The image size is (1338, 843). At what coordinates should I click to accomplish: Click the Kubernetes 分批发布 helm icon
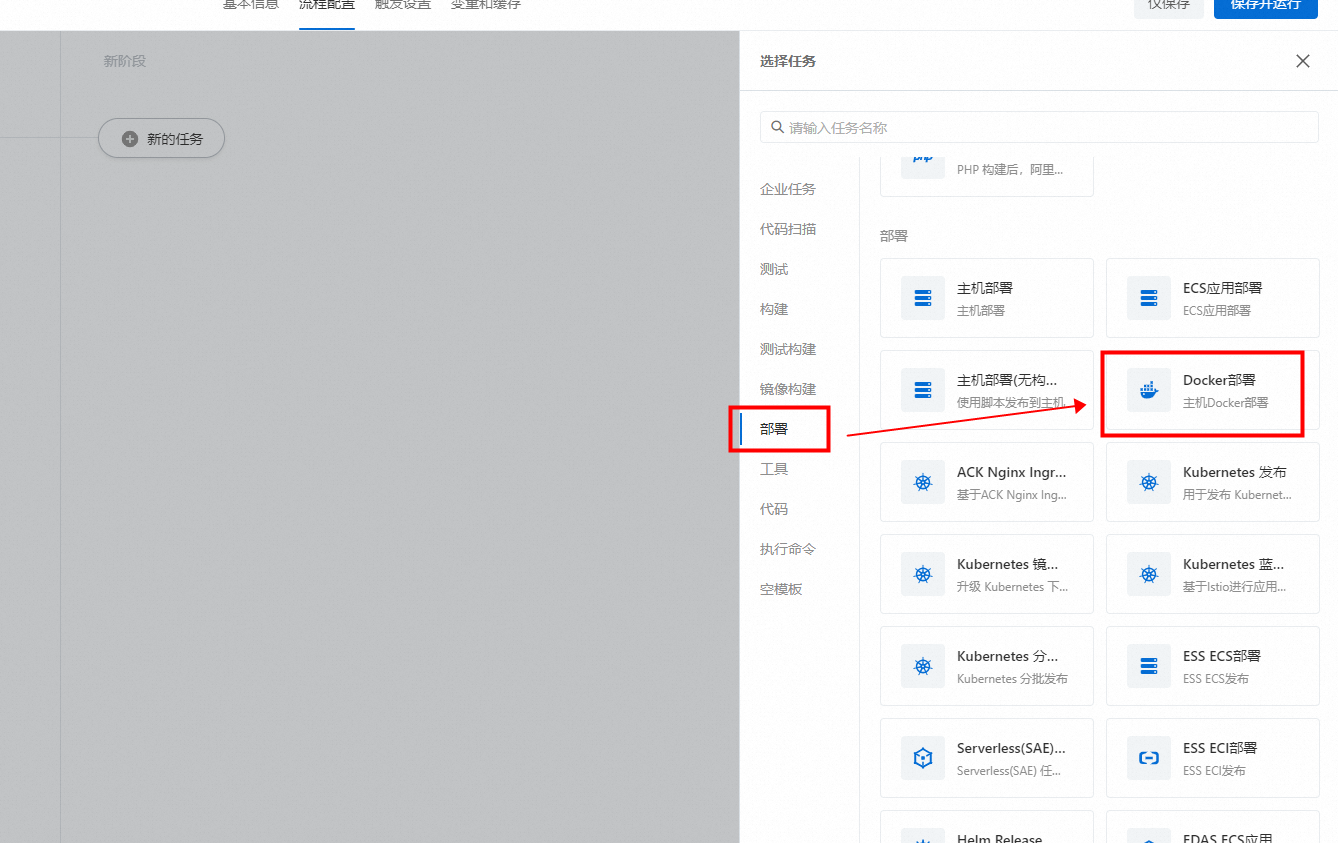point(923,666)
